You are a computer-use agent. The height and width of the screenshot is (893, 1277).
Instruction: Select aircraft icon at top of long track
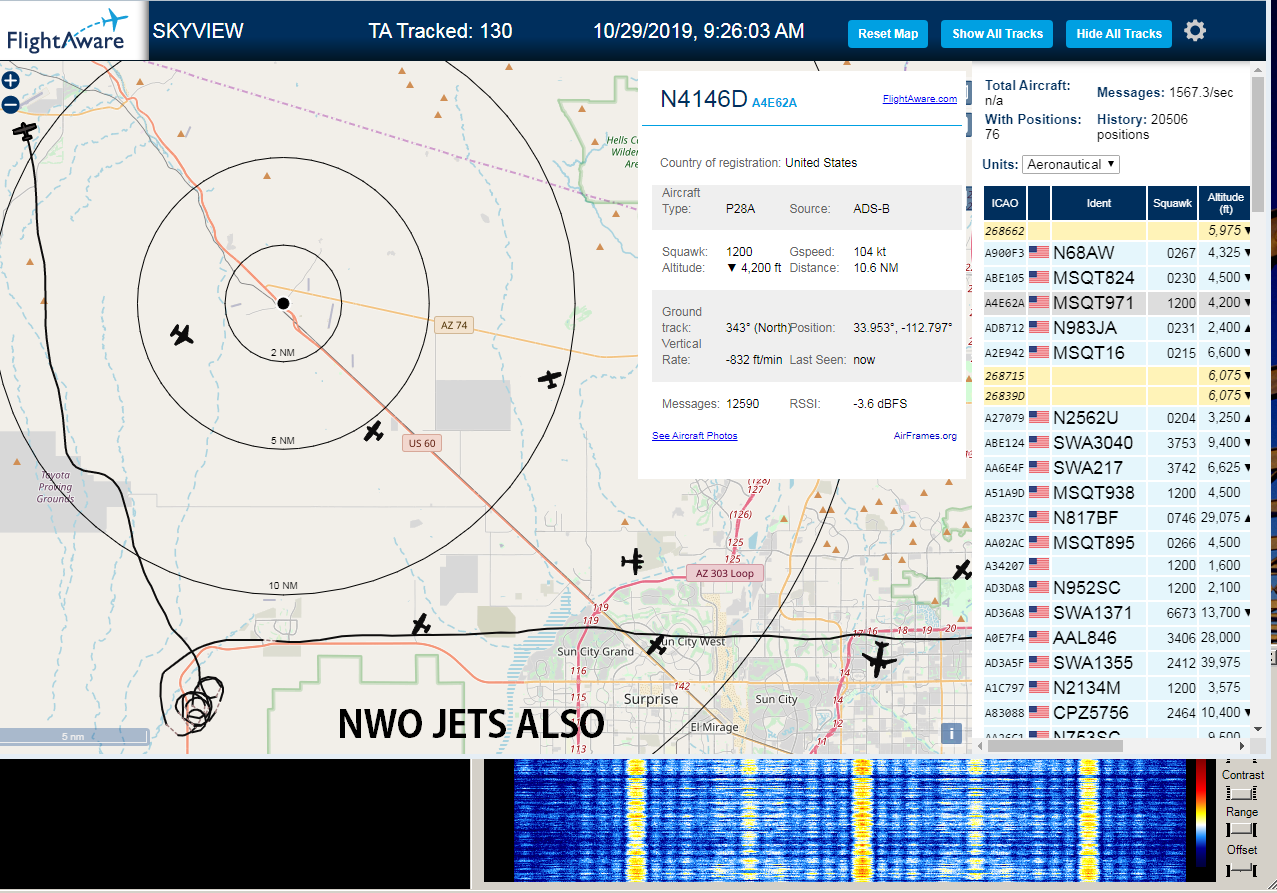pyautogui.click(x=25, y=131)
